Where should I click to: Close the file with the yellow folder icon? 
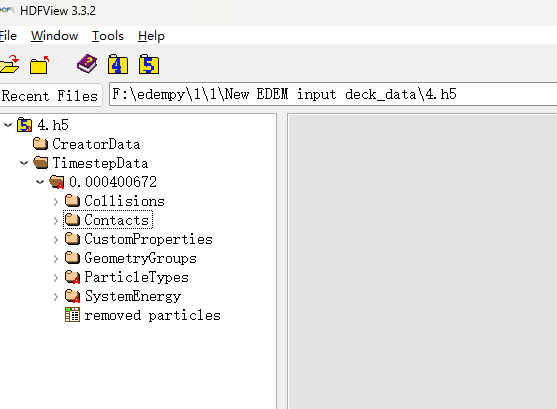click(39, 65)
